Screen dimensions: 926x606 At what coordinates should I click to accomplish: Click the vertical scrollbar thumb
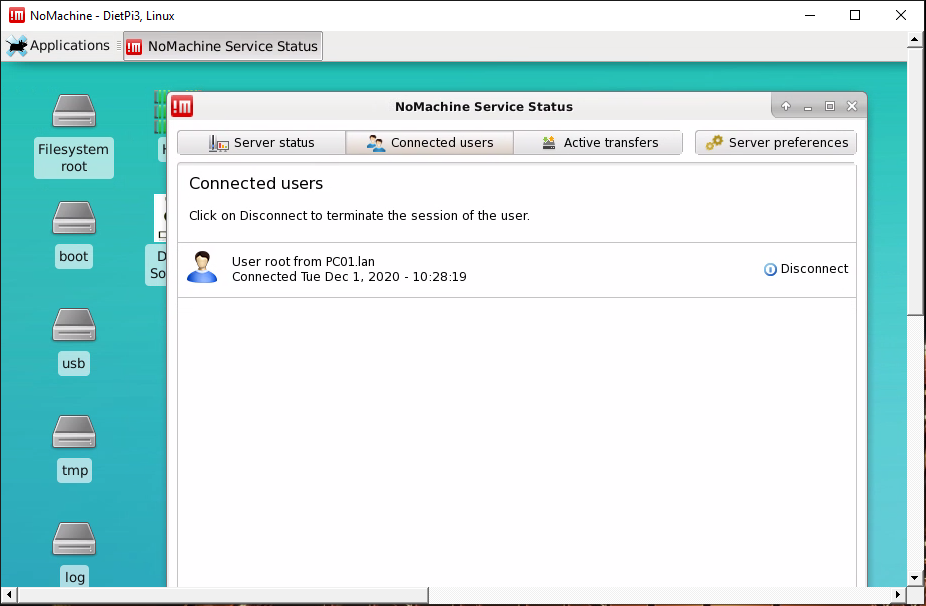914,182
